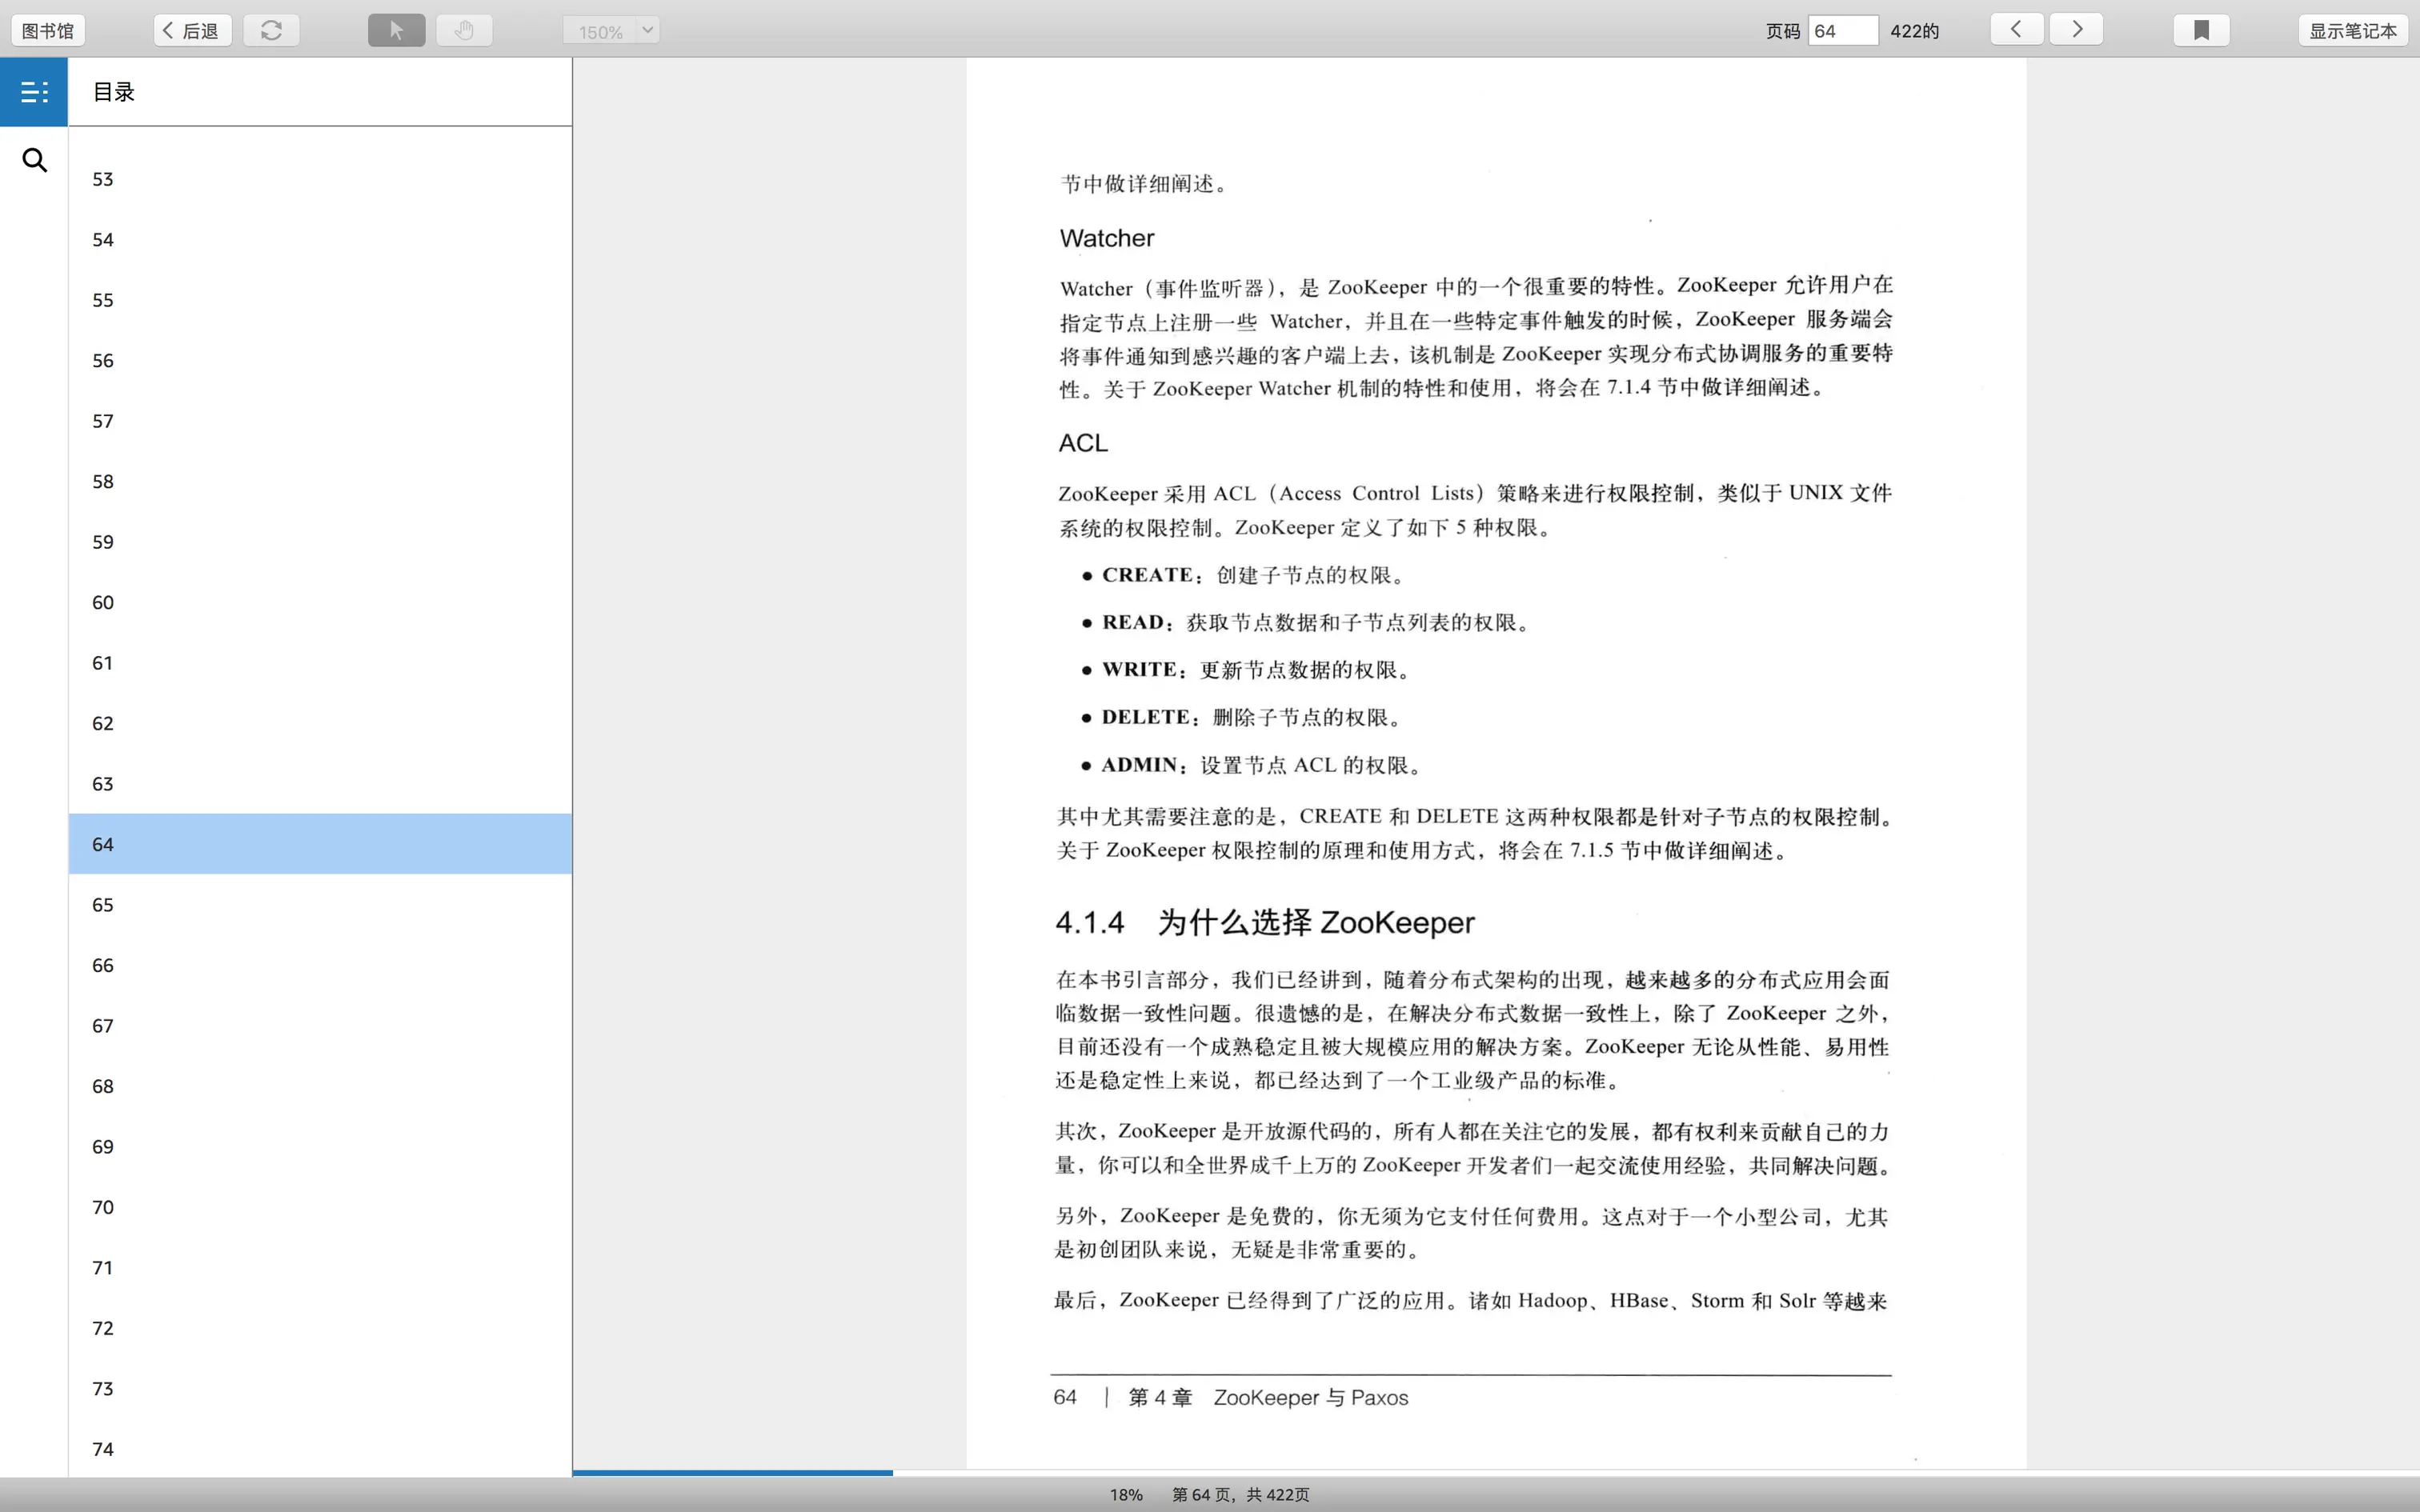Select the hand pan tool
Image resolution: width=2420 pixels, height=1512 pixels.
coord(464,30)
